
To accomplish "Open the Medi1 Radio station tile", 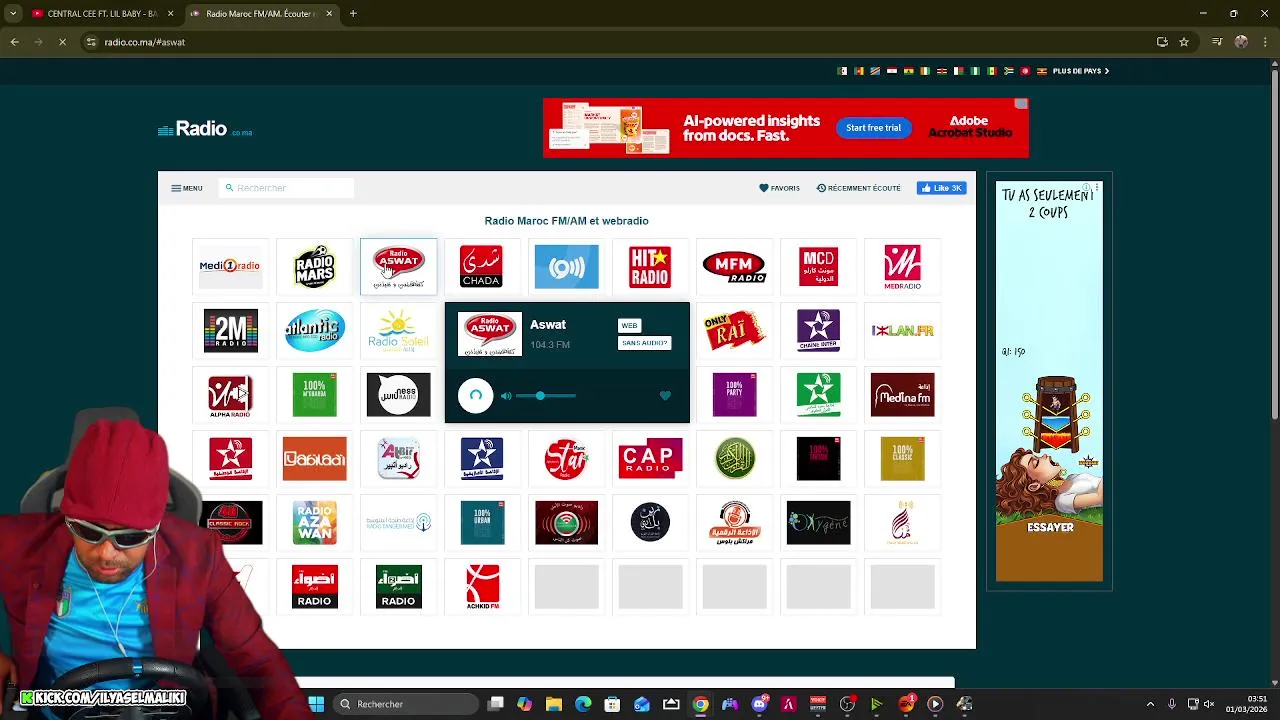I will [230, 267].
